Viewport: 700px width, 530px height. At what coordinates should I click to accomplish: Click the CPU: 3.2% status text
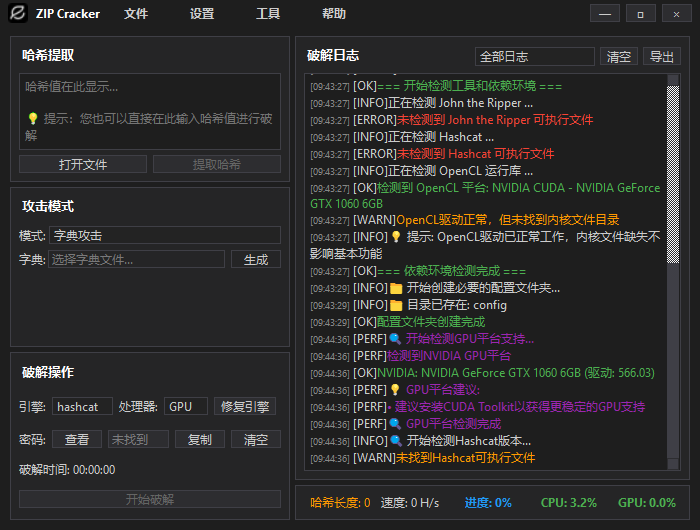pos(569,503)
